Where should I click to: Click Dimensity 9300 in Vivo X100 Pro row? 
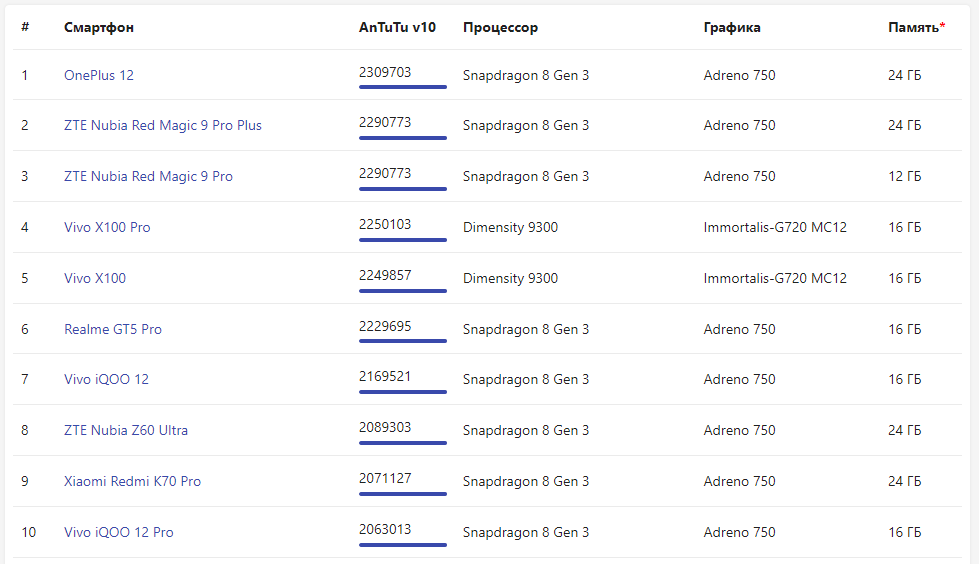click(x=510, y=227)
